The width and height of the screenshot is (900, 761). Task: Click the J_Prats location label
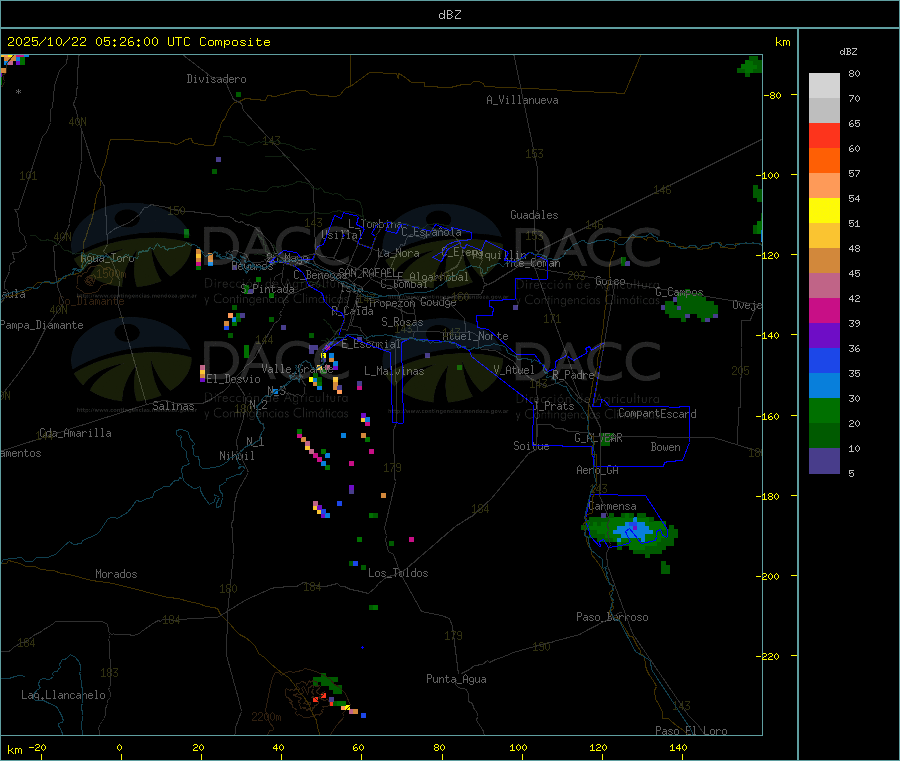pos(553,406)
